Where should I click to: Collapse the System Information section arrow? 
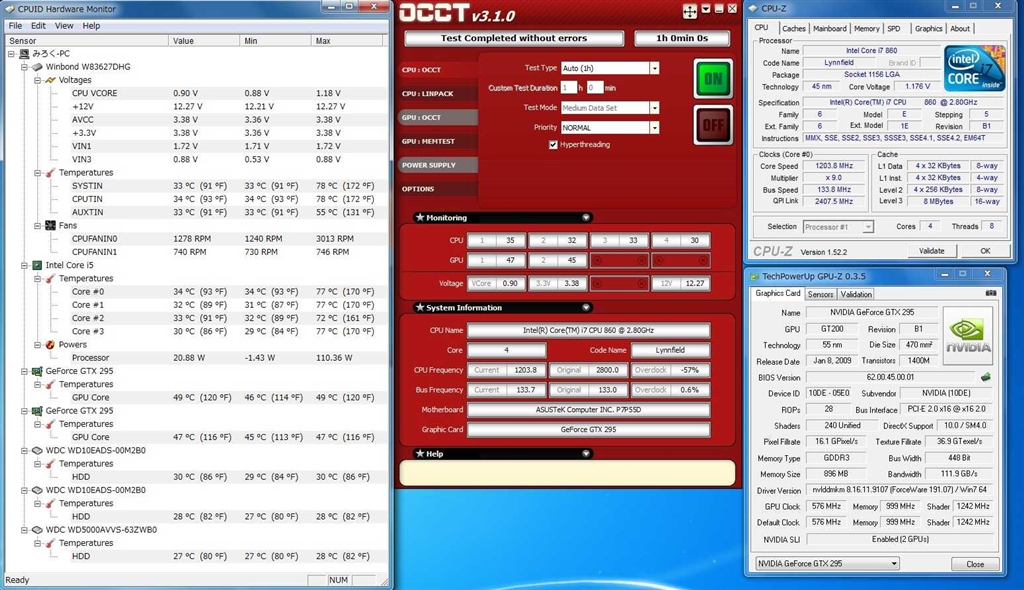[586, 307]
